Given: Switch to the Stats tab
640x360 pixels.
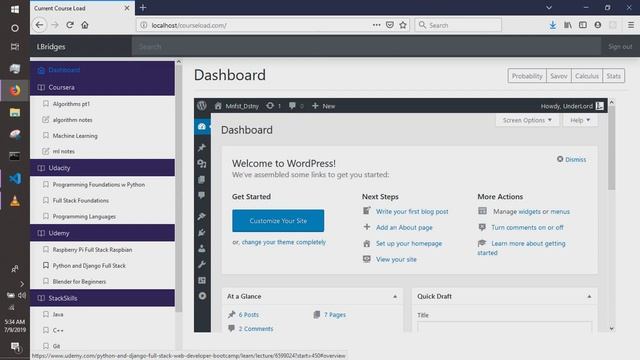Looking at the screenshot, I should pyautogui.click(x=613, y=76).
